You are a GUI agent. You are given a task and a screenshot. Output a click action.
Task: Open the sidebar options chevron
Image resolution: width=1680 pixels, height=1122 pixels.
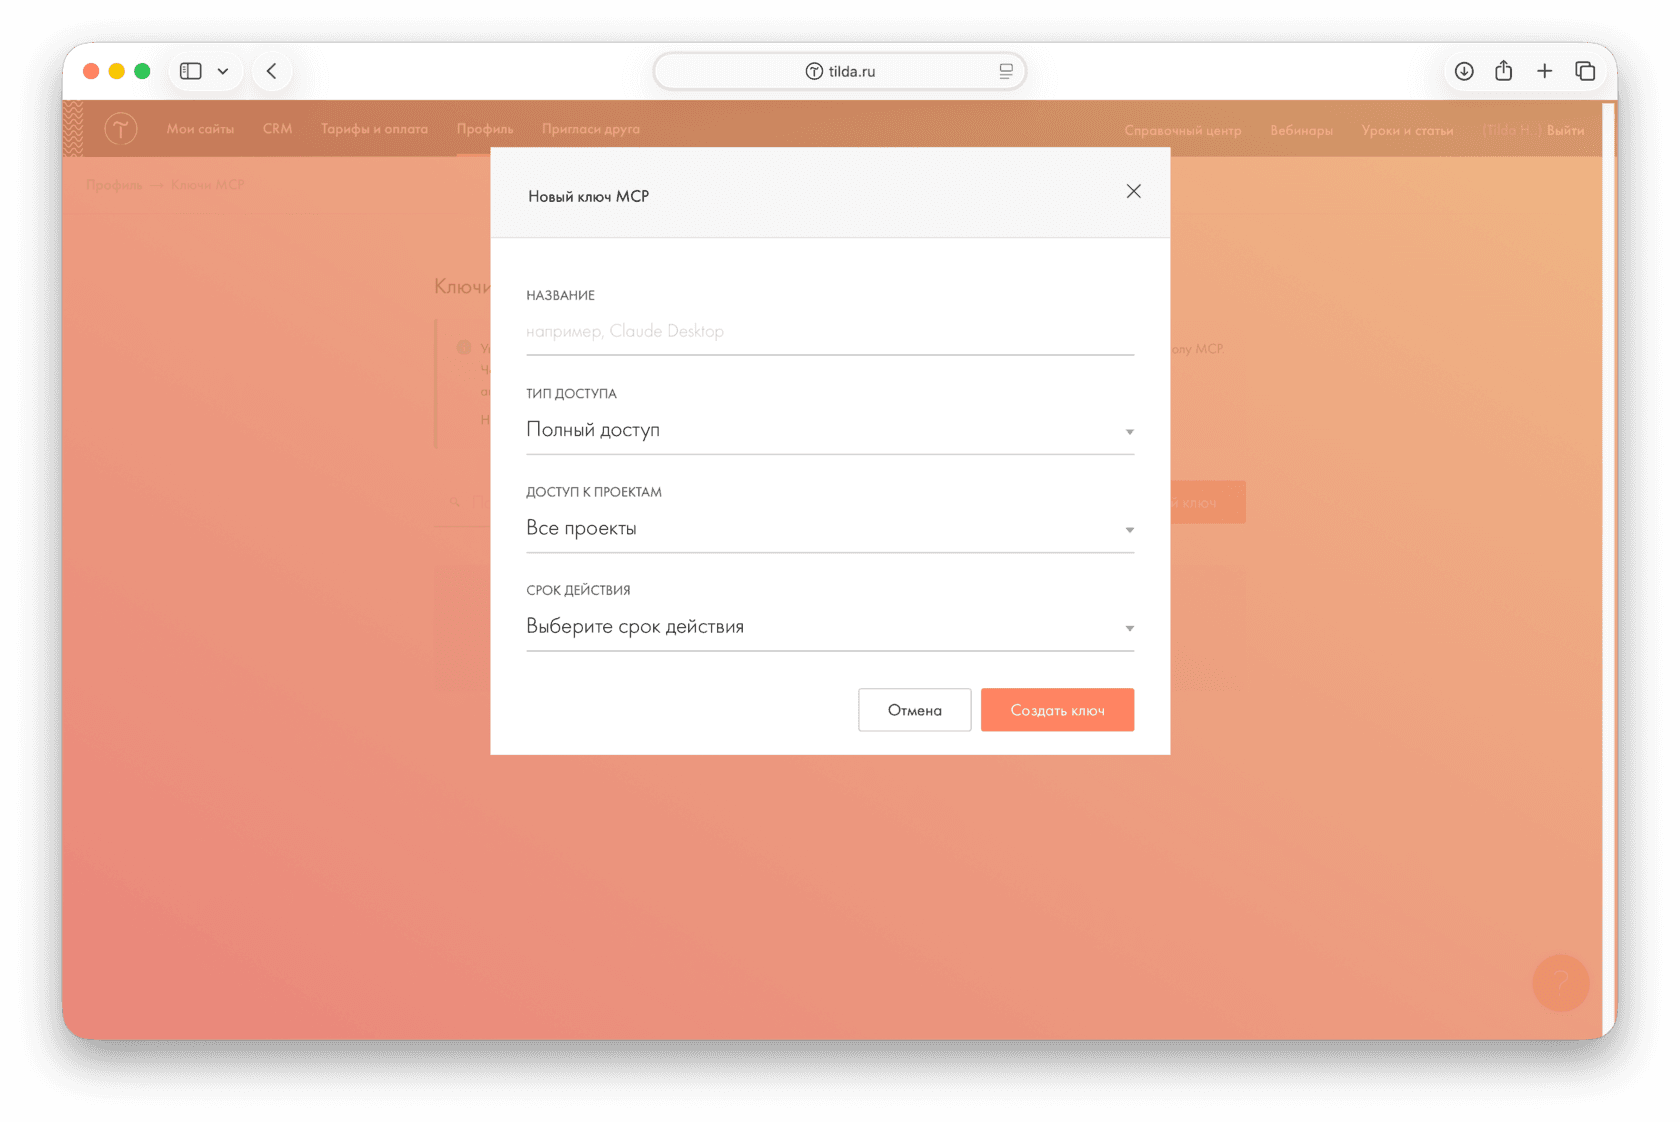(223, 71)
